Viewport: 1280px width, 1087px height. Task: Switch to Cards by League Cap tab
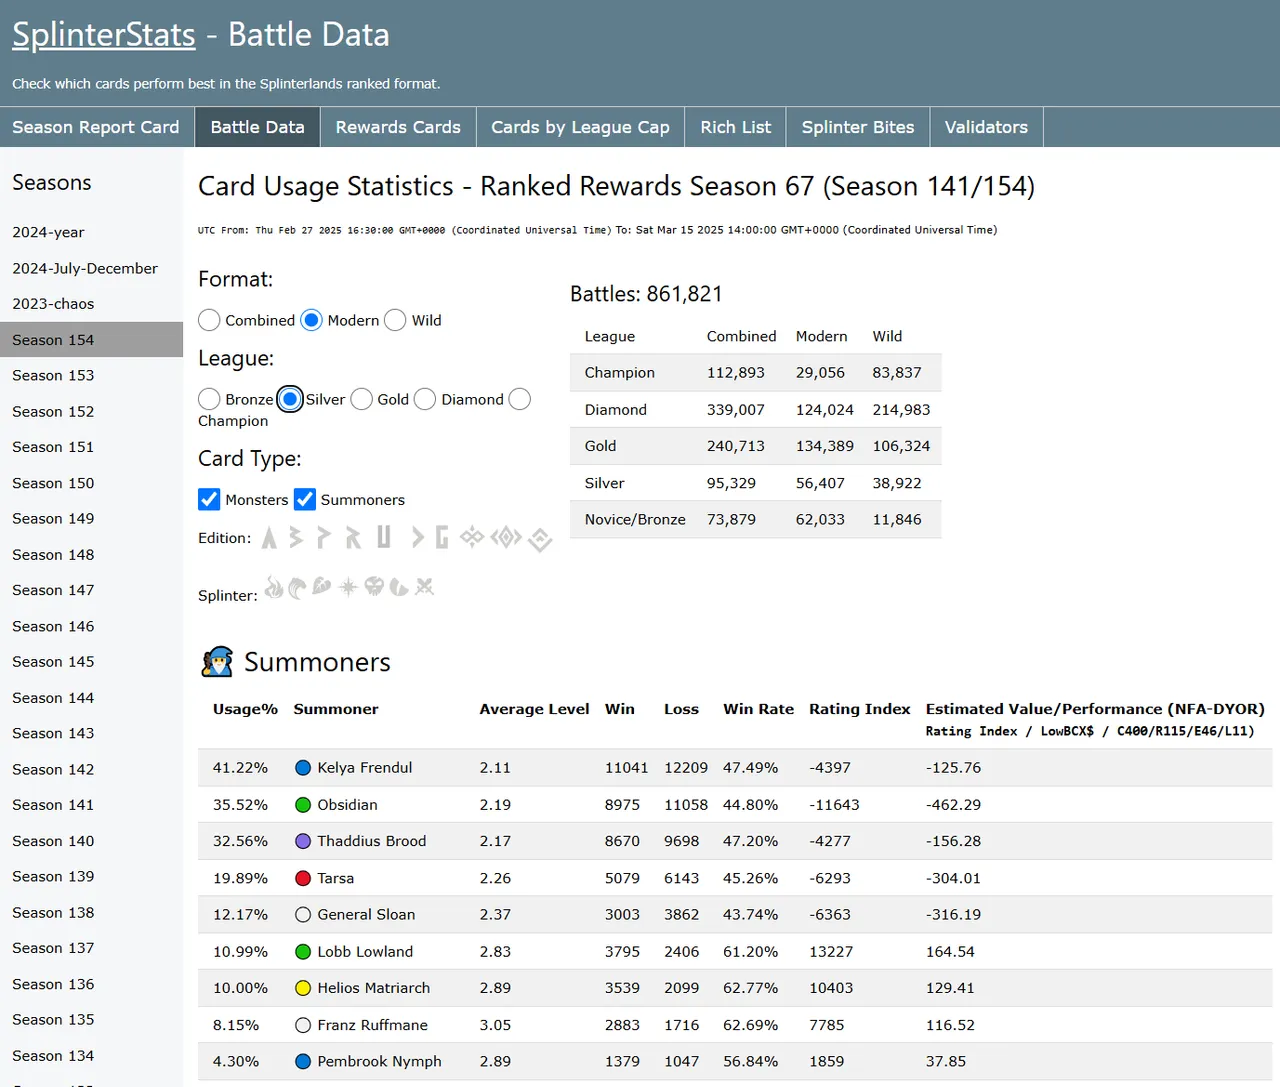point(580,127)
